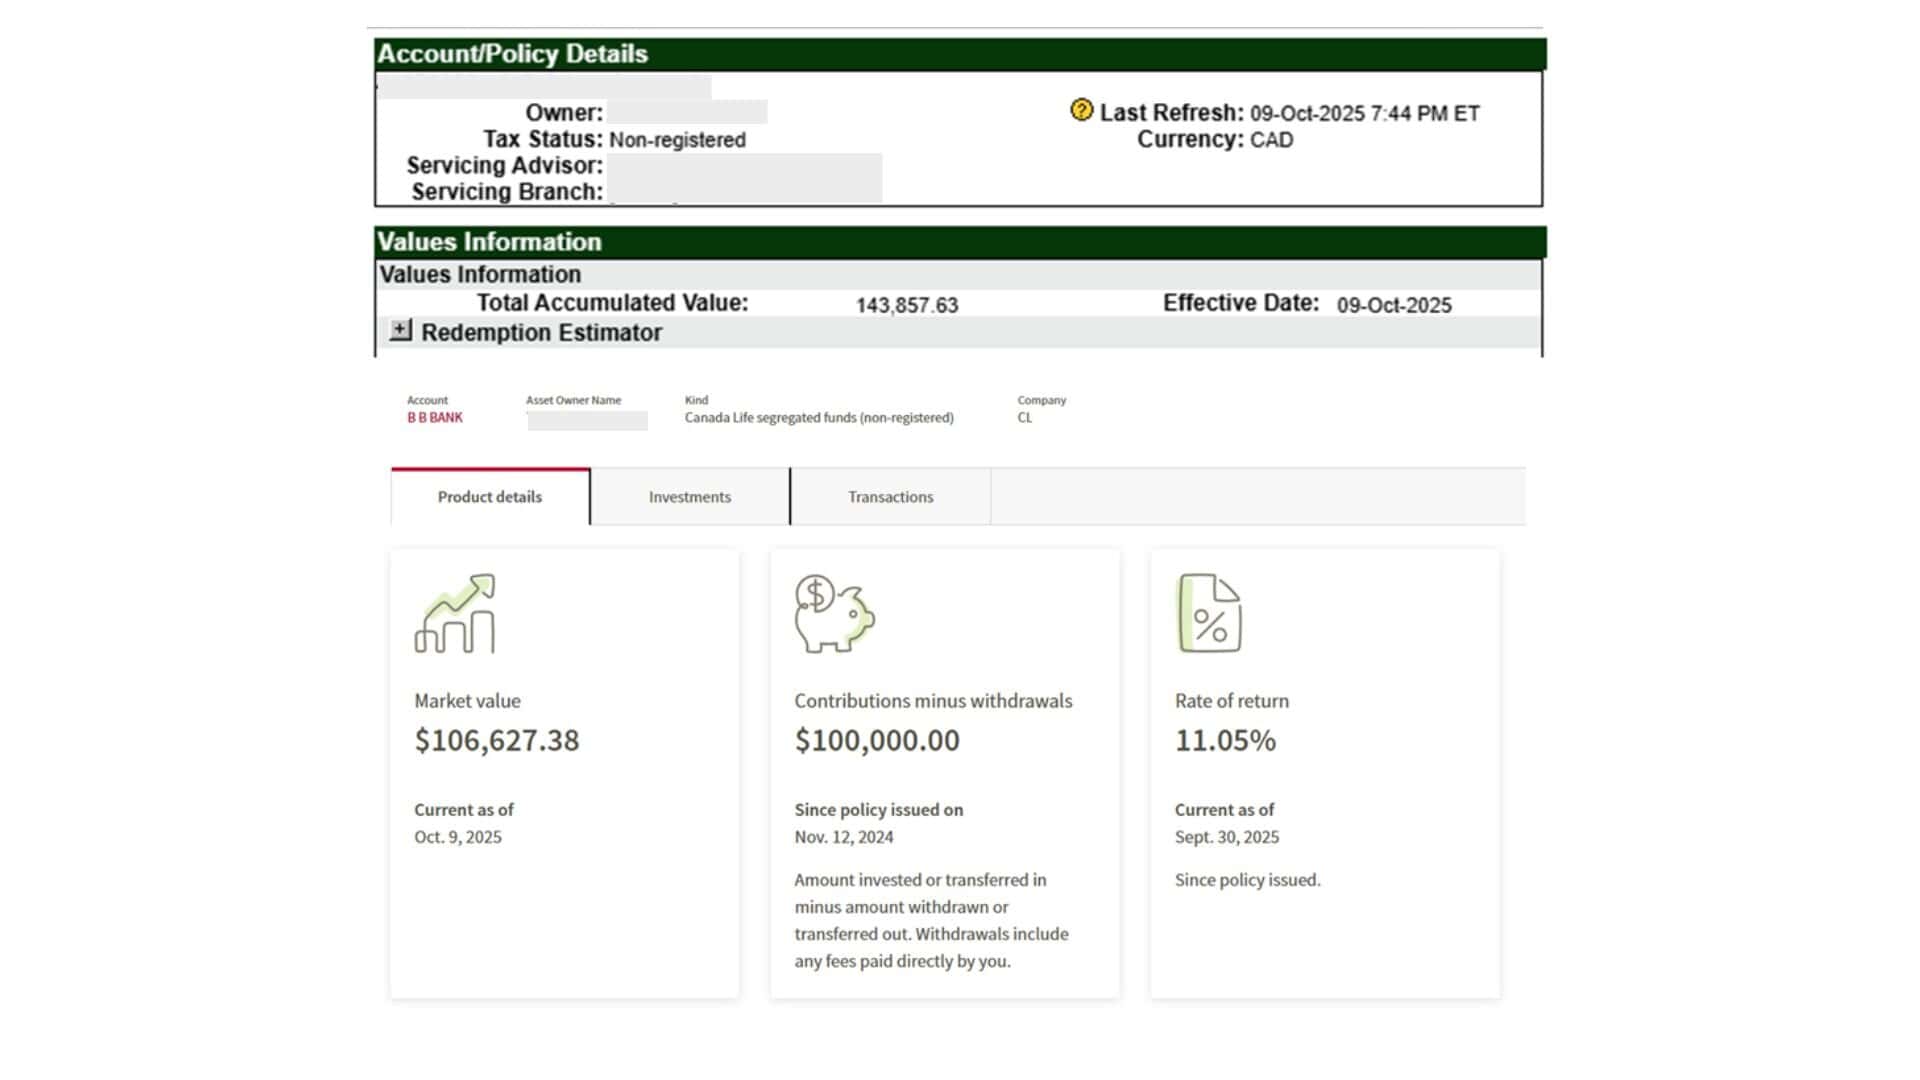
Task: Click the $106,627.38 market value amount
Action: click(x=497, y=740)
